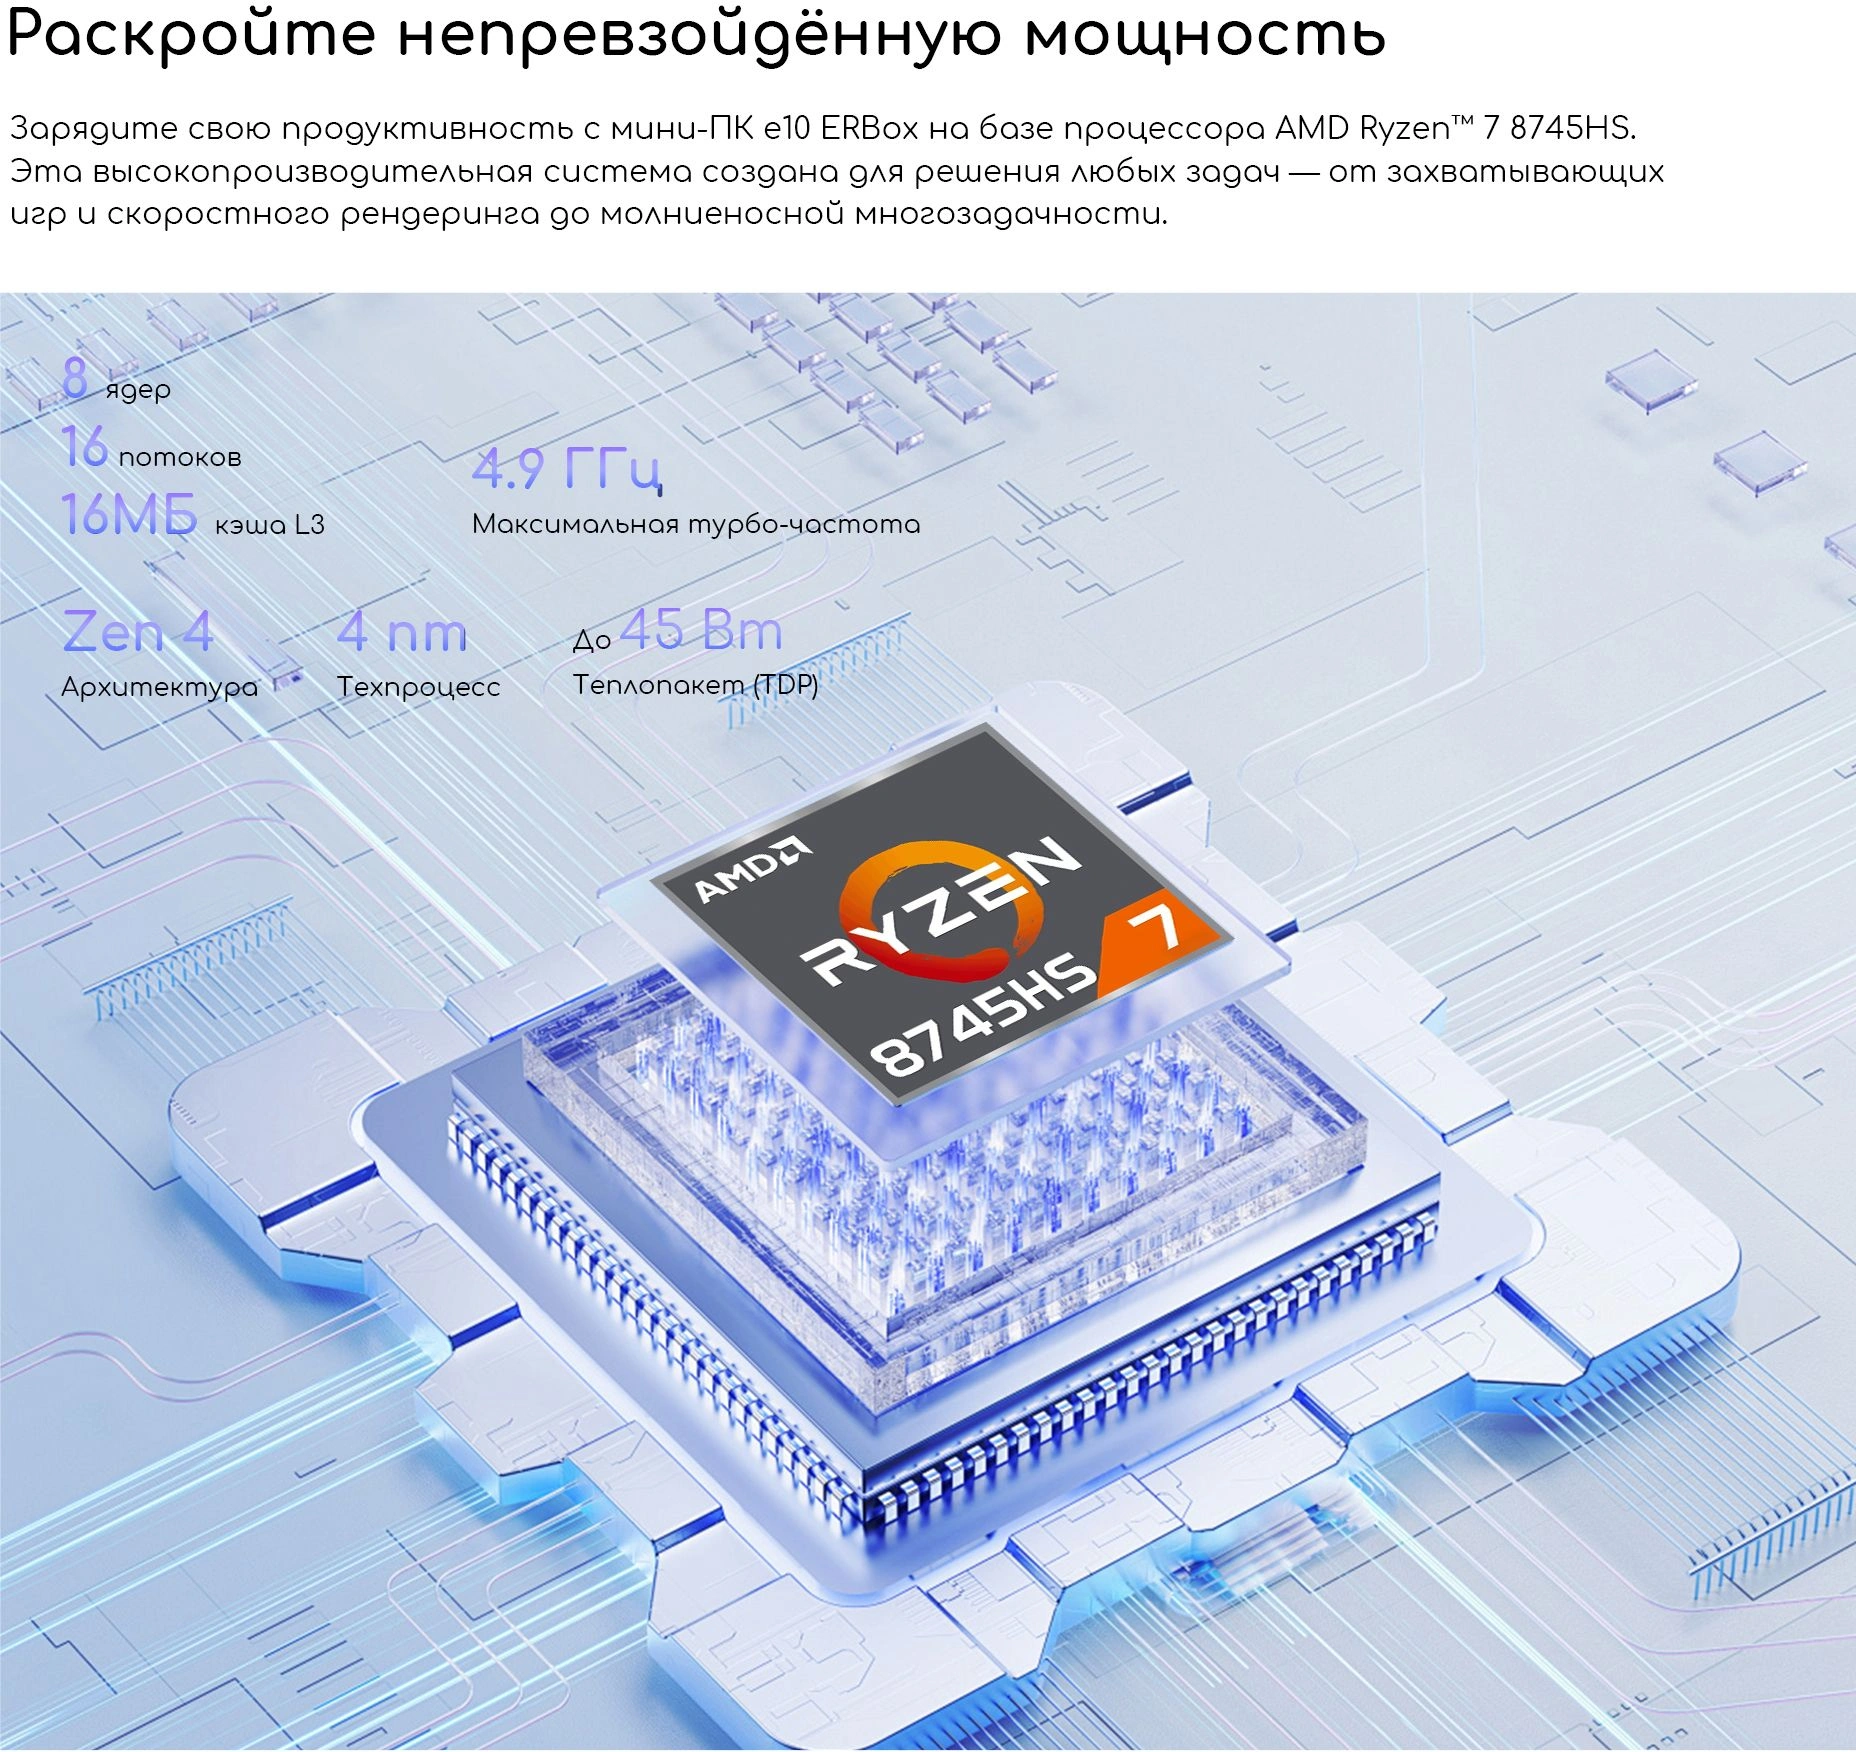Click the "Техпроцесс" label
This screenshot has height=1752, width=1856.
418,687
